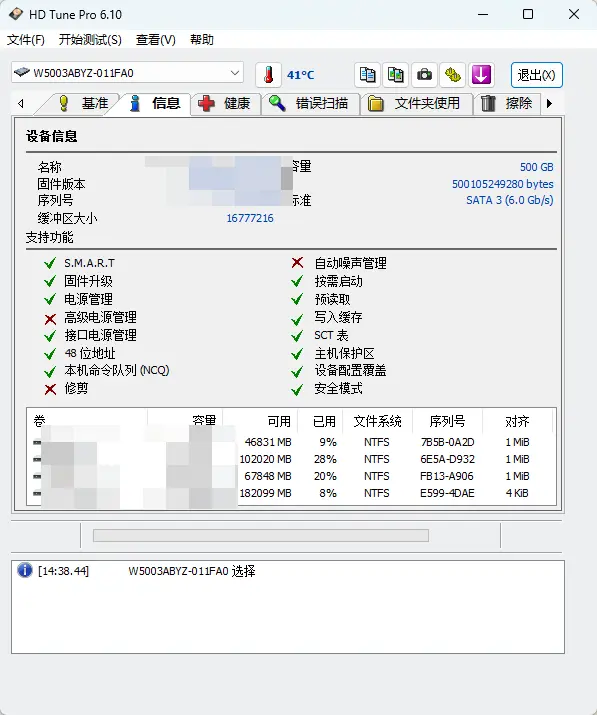The image size is (597, 715).
Task: Click the blue info icon in log
Action: 25,570
